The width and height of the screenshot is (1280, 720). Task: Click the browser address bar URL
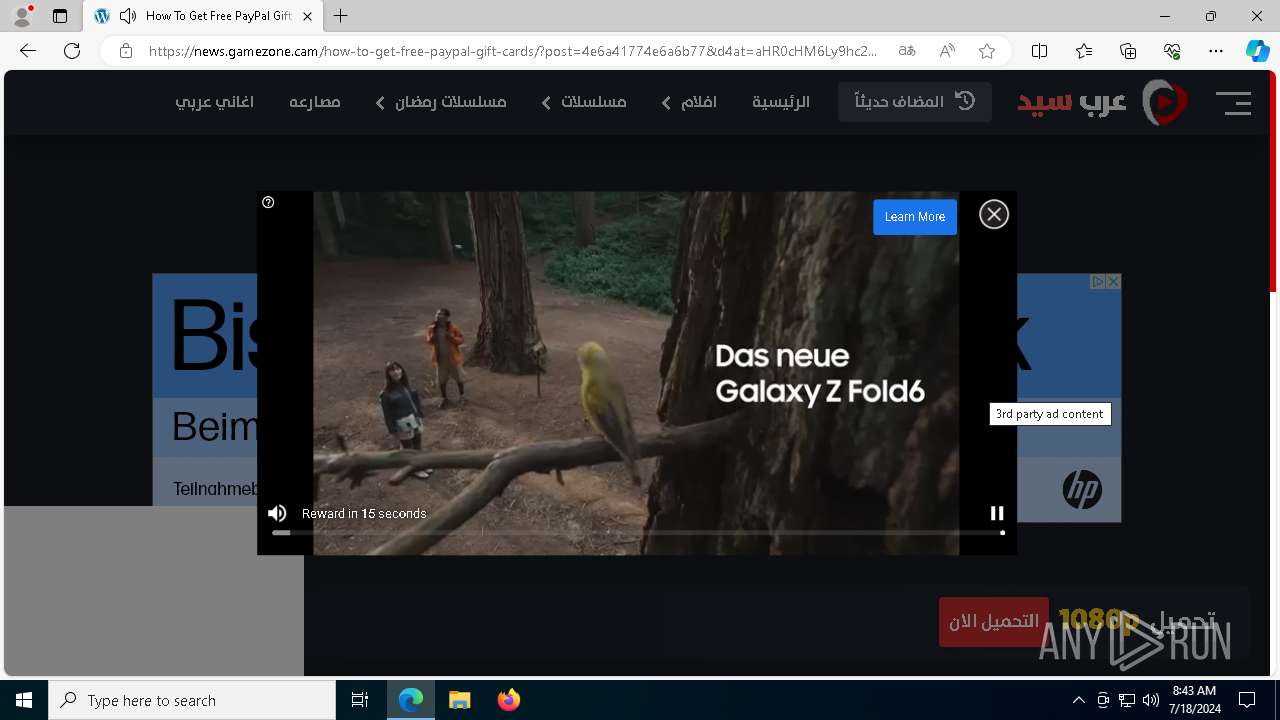coord(513,51)
